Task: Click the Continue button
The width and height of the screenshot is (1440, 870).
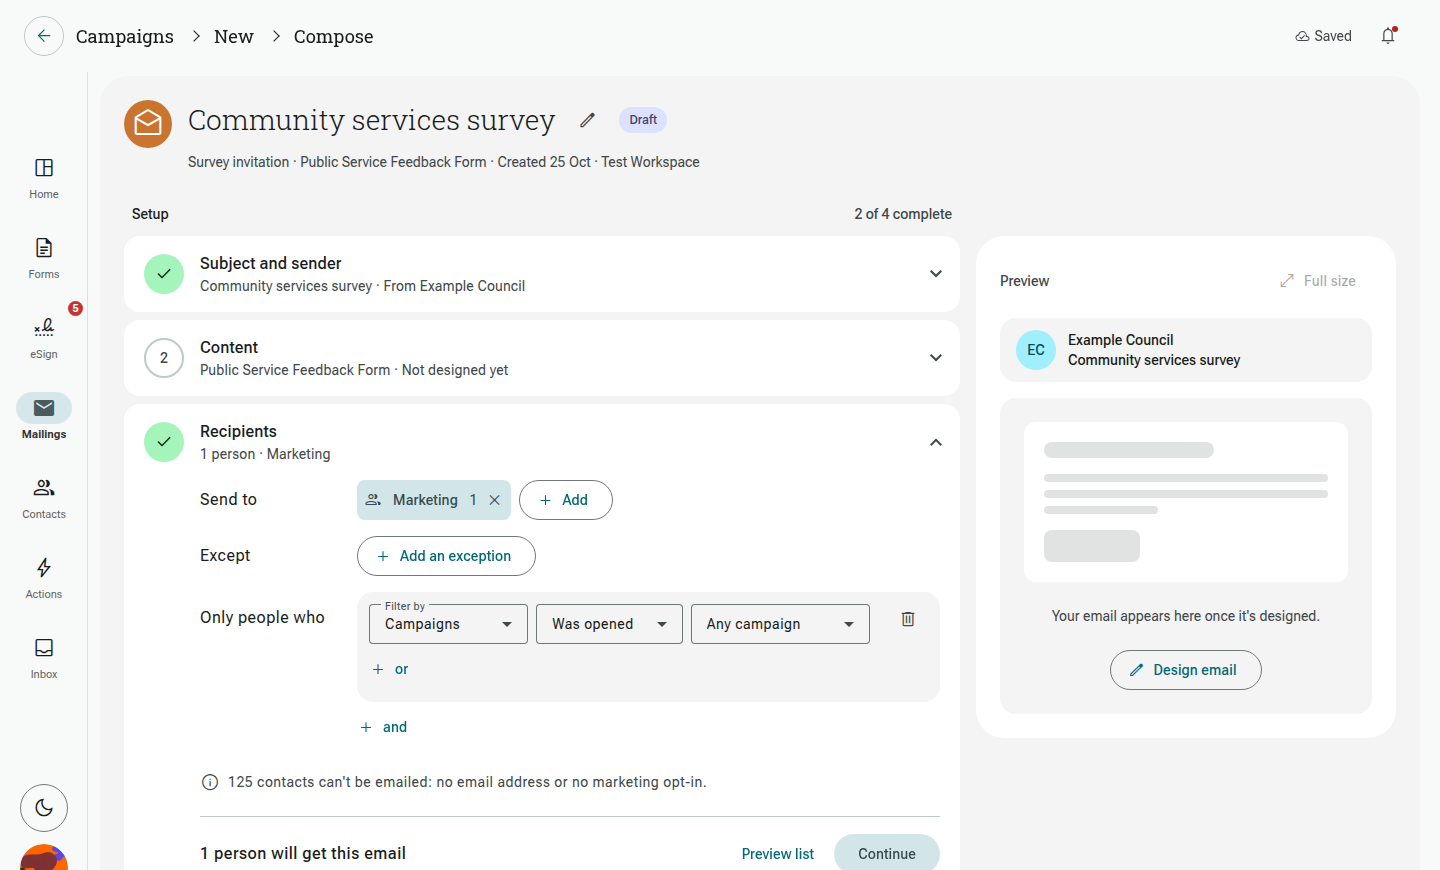Action: tap(887, 853)
